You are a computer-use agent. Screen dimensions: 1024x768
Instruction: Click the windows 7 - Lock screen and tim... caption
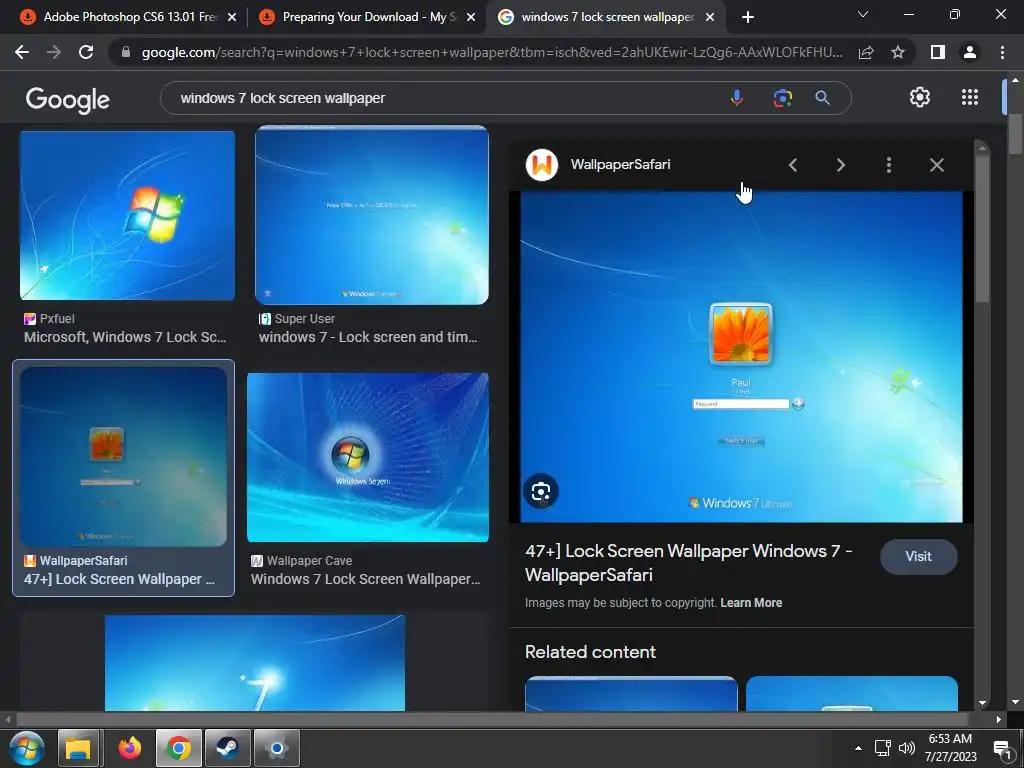368,337
